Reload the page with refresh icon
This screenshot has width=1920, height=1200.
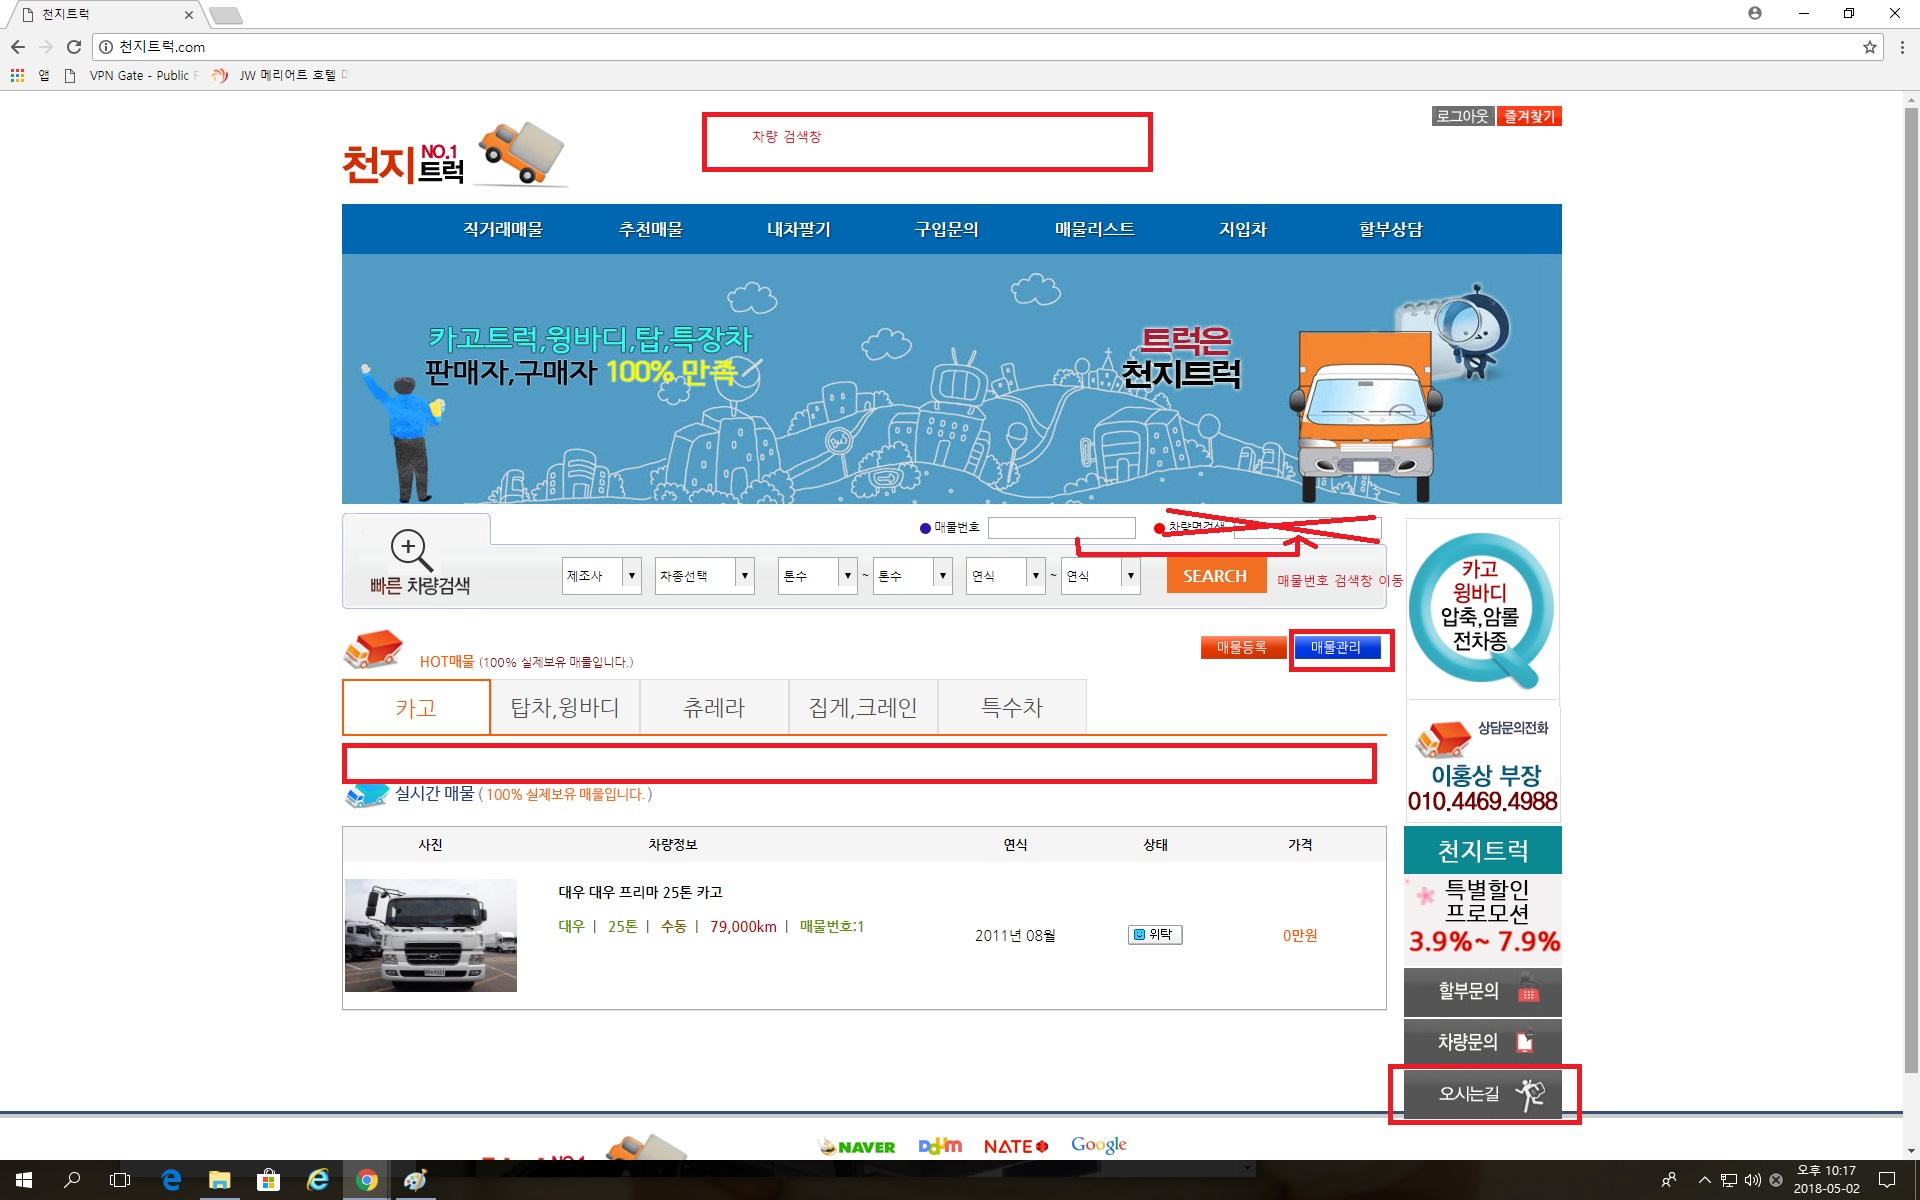(x=74, y=47)
